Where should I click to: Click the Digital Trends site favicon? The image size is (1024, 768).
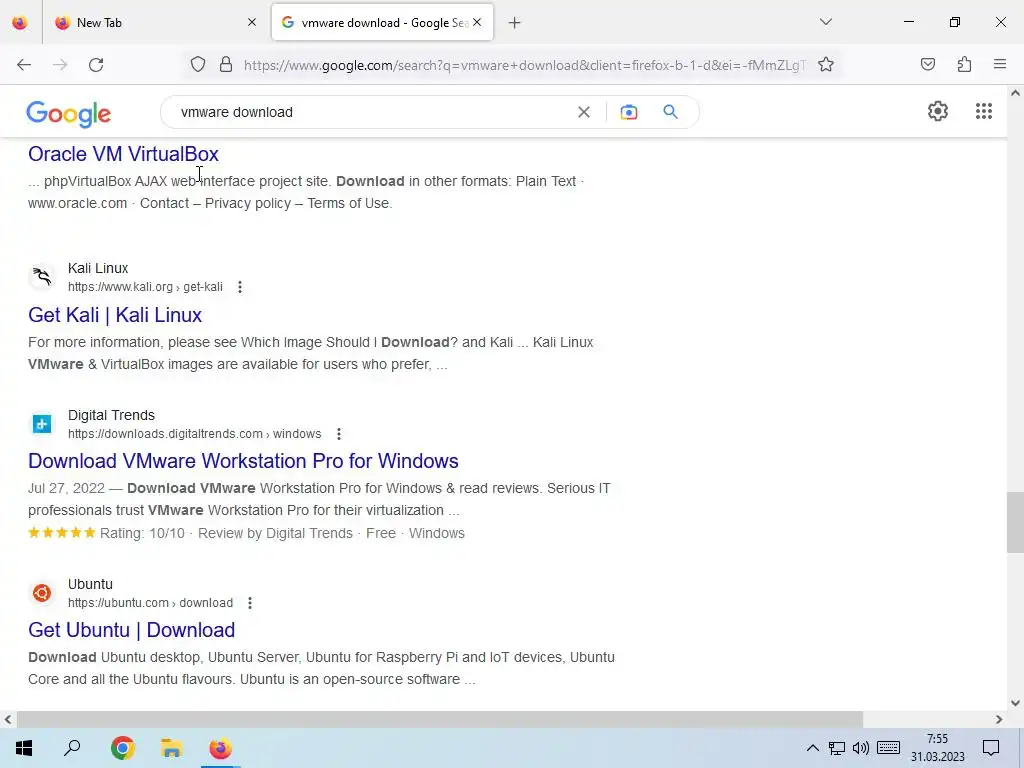(42, 424)
